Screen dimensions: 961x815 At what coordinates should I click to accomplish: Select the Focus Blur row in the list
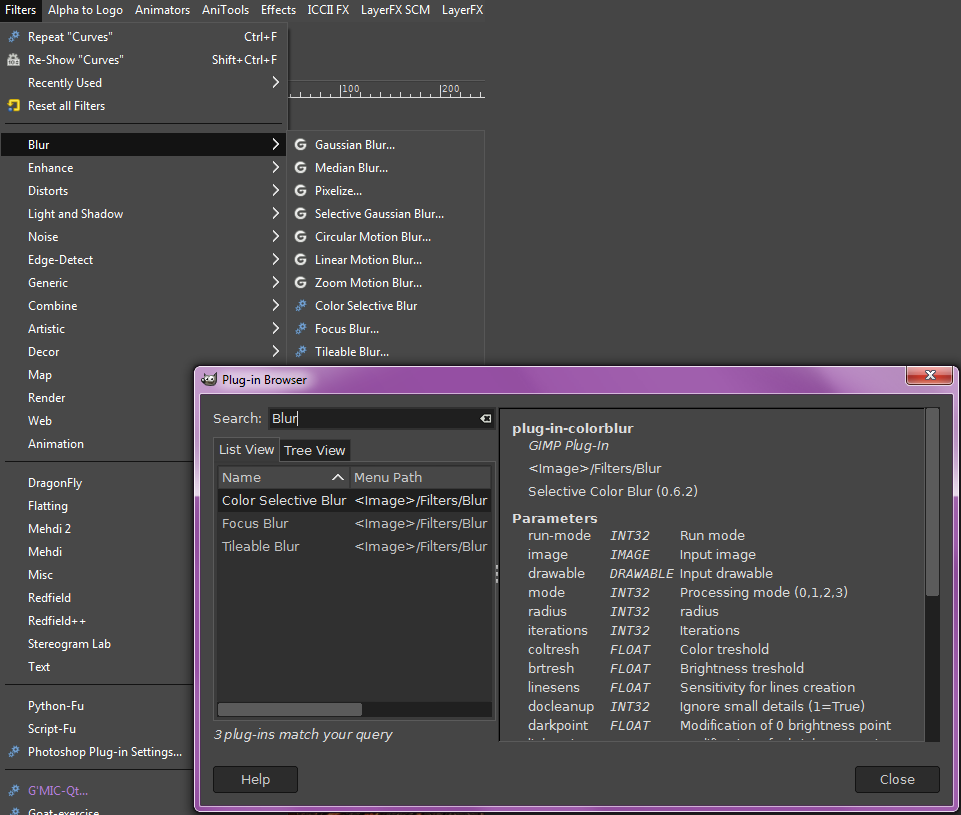tap(355, 523)
